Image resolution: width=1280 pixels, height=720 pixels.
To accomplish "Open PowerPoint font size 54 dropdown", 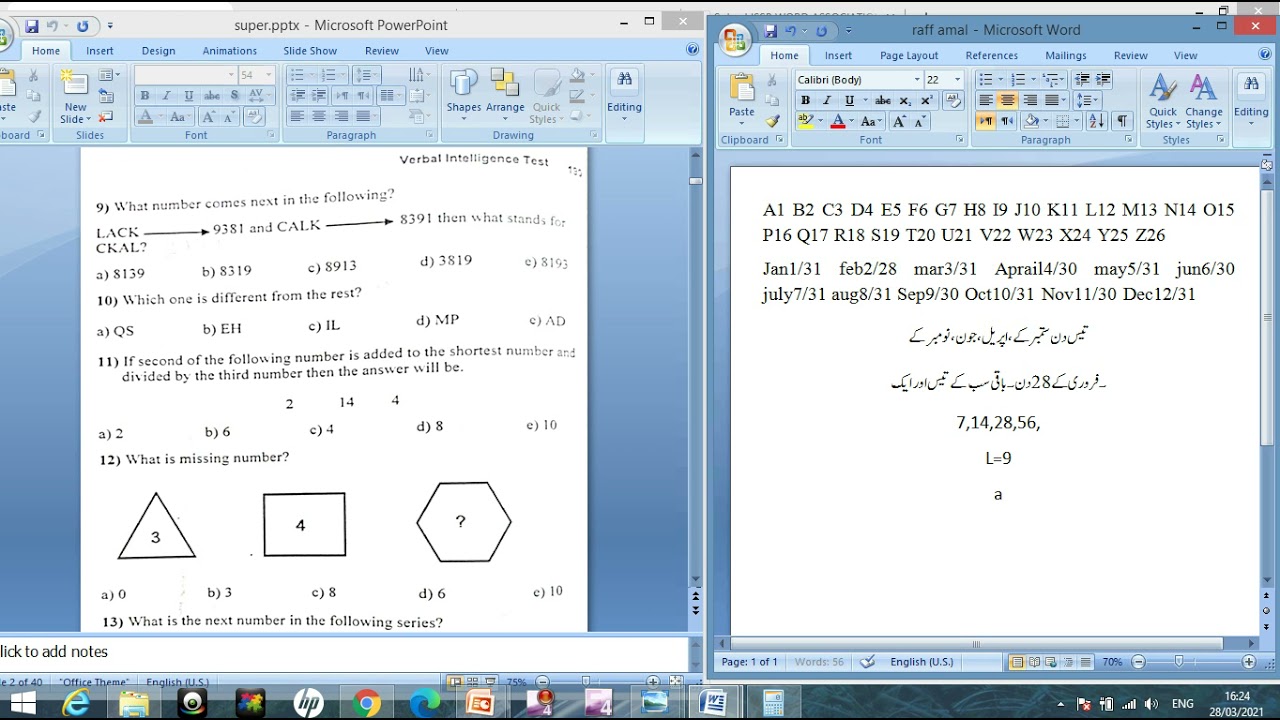I will click(x=268, y=75).
